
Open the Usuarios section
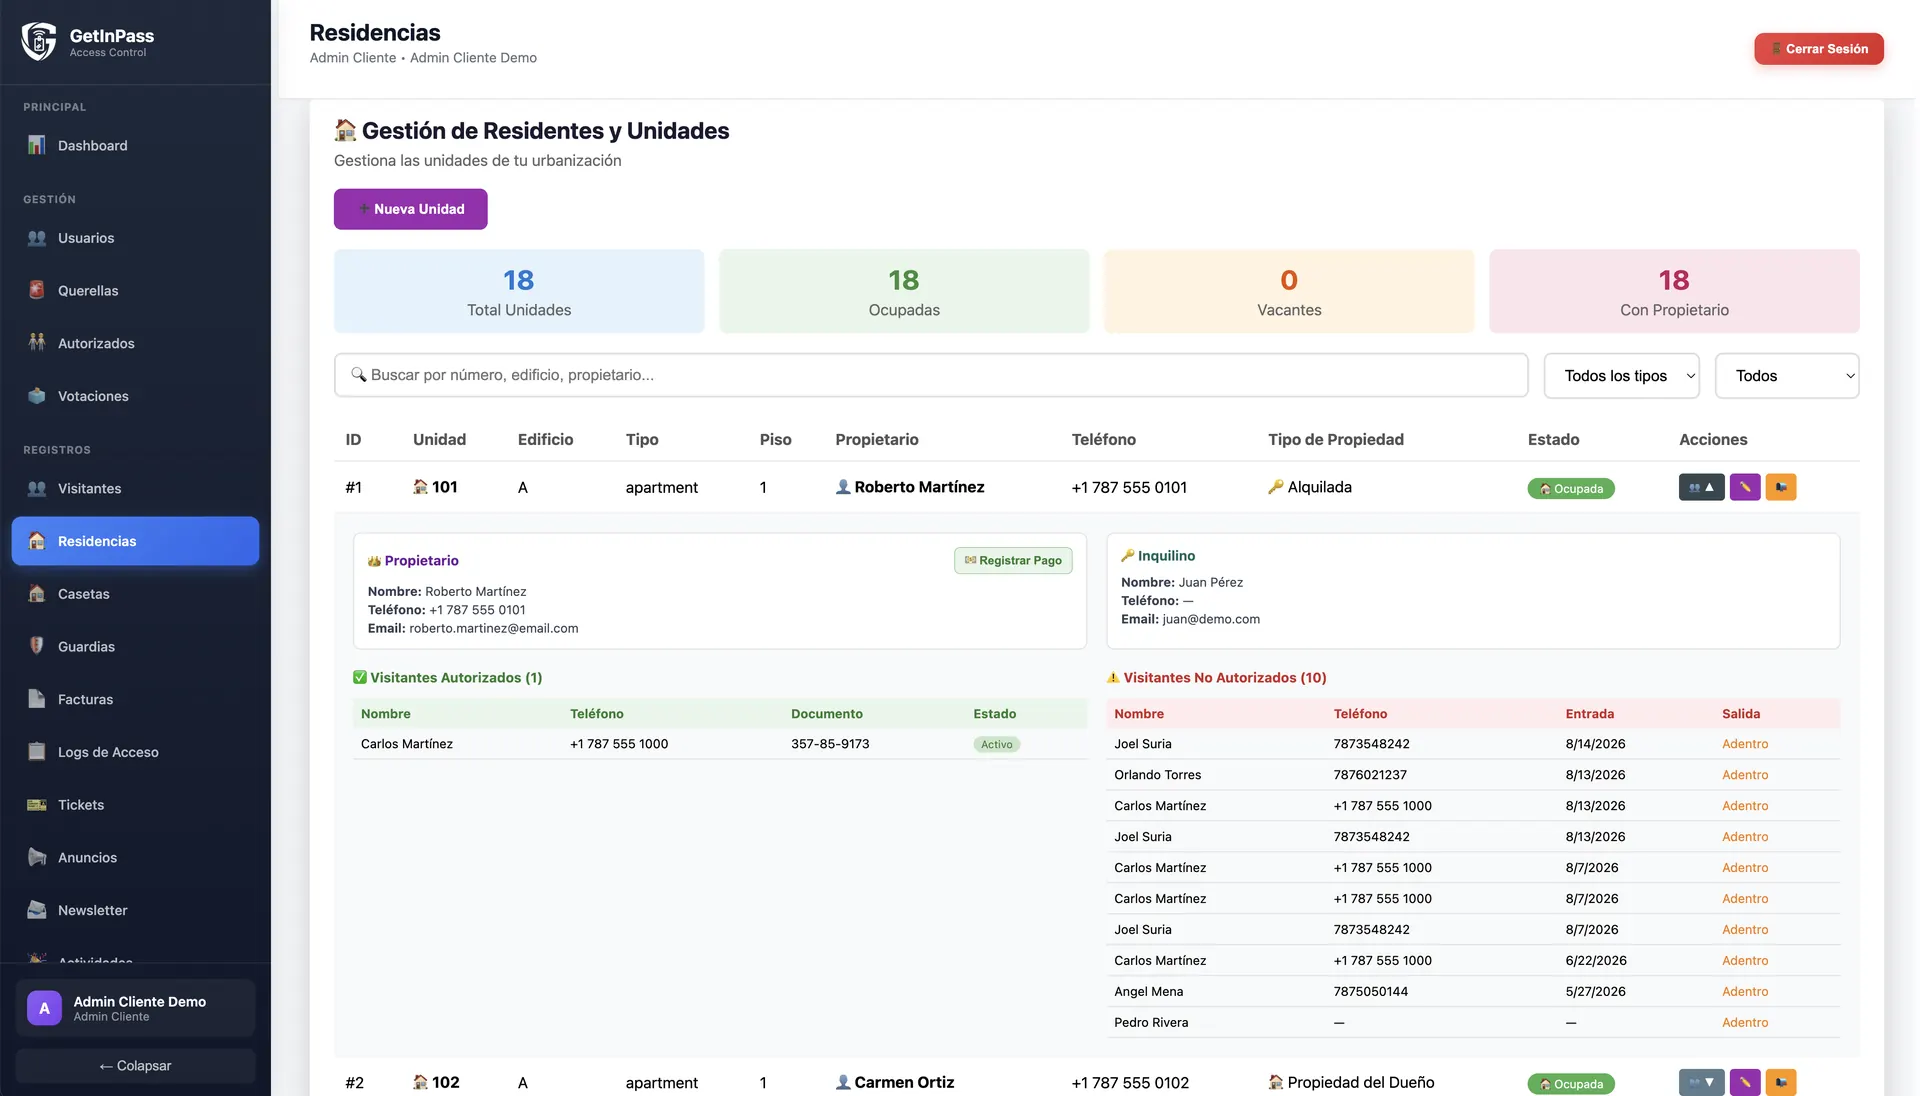pyautogui.click(x=135, y=238)
